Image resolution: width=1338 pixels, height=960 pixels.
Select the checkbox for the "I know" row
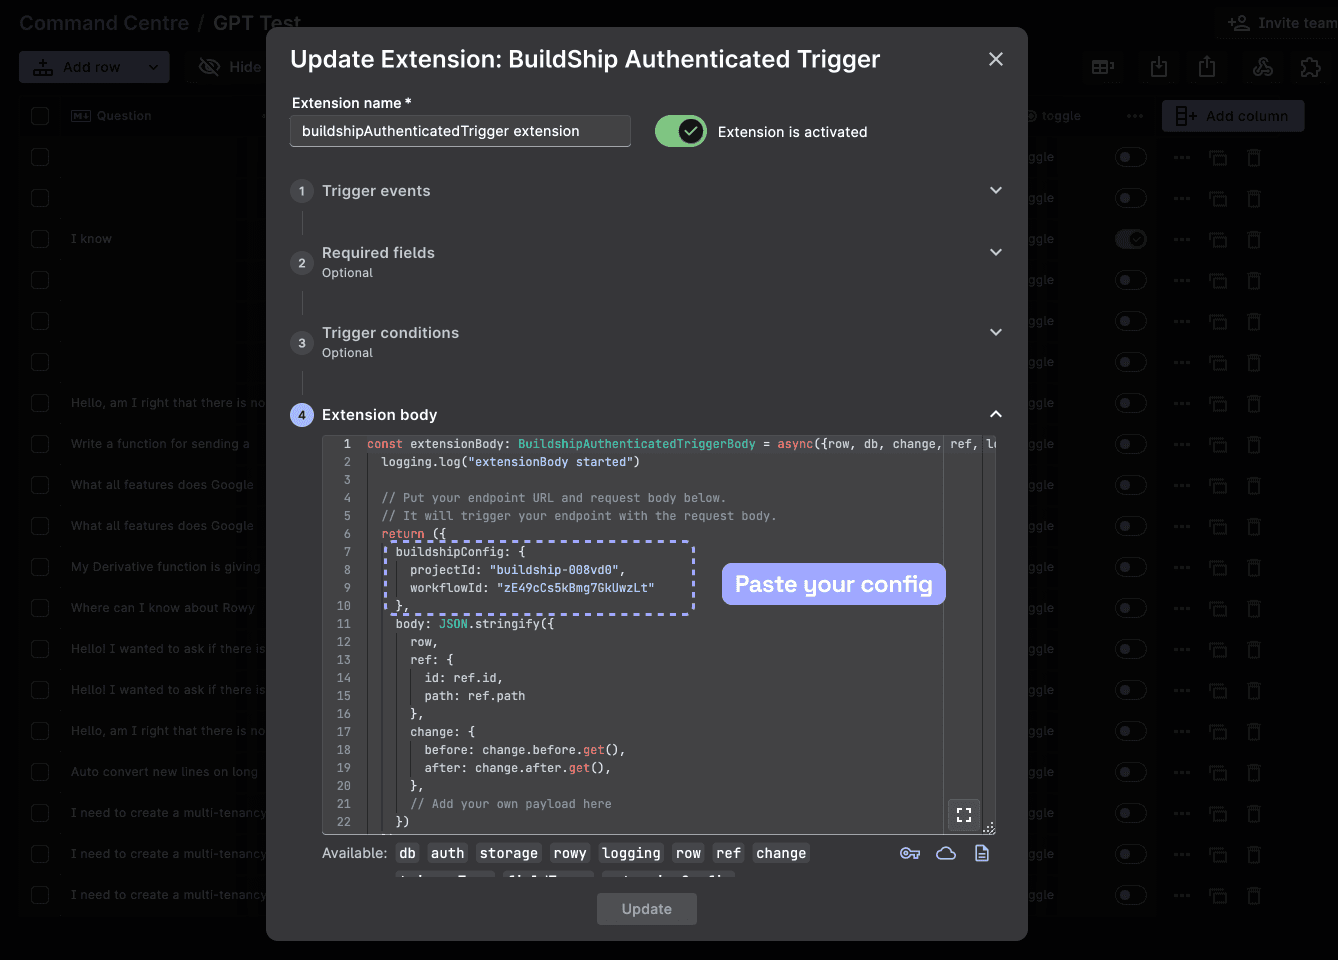pyautogui.click(x=40, y=239)
